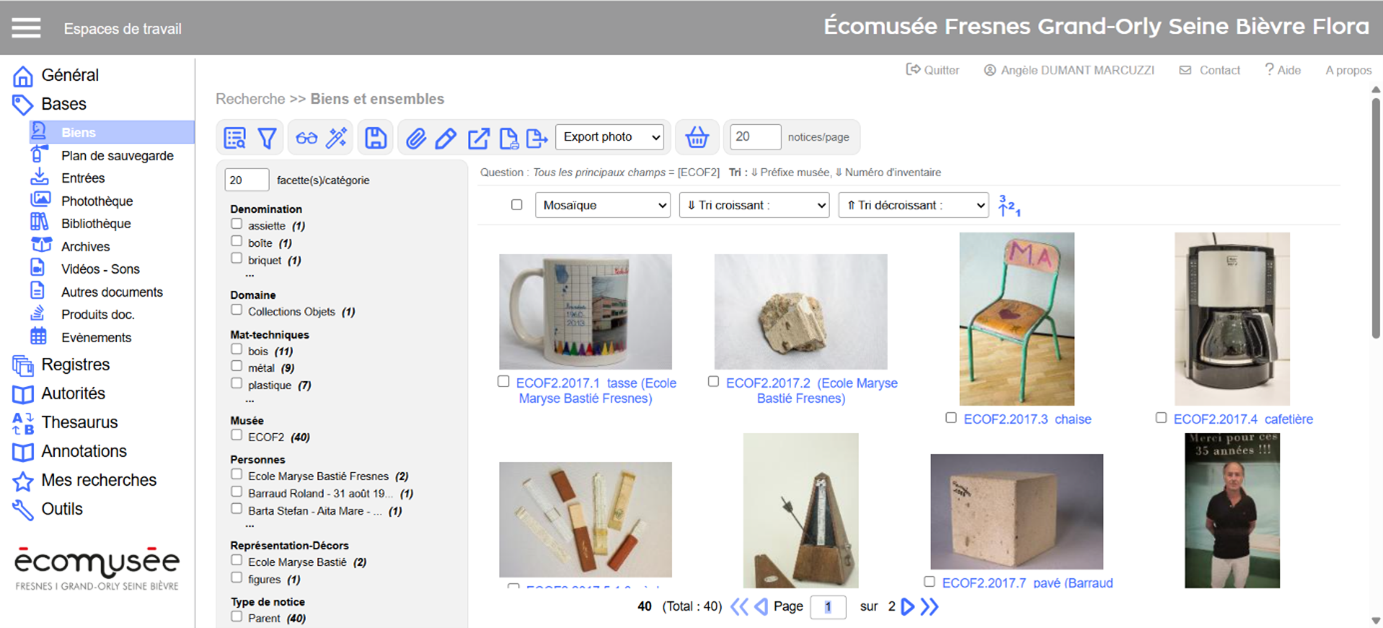The height and width of the screenshot is (628, 1383).
Task: Open the Export photo dropdown
Action: 610,137
